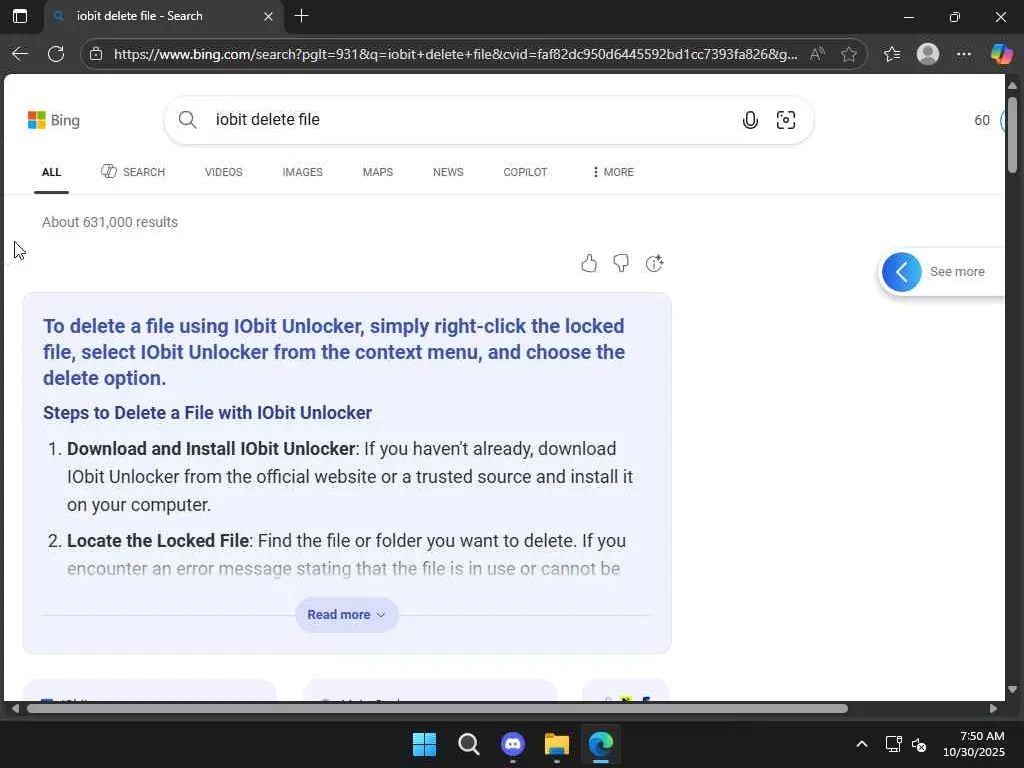Click the Bing search magnifier icon
Image resolution: width=1024 pixels, height=768 pixels.
point(187,120)
